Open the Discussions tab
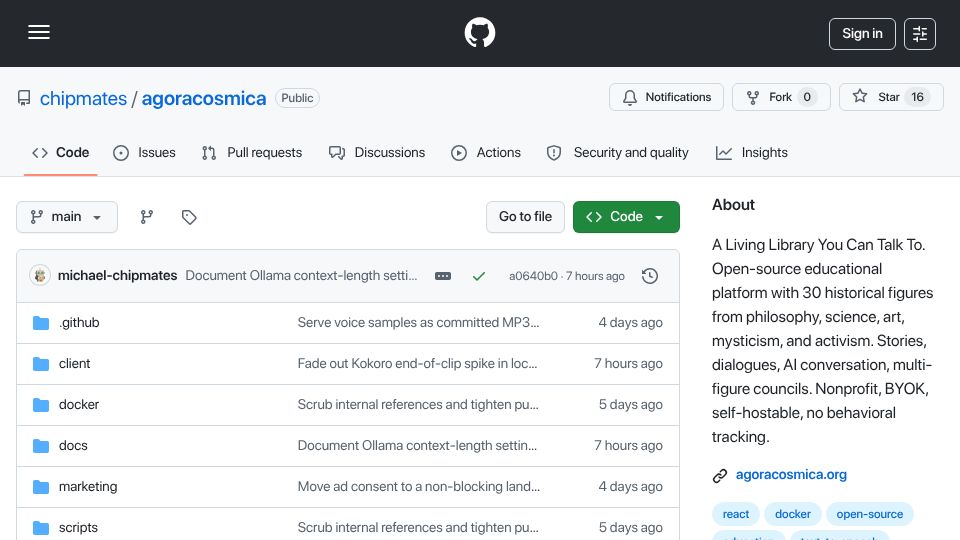The width and height of the screenshot is (960, 540). pyautogui.click(x=377, y=152)
